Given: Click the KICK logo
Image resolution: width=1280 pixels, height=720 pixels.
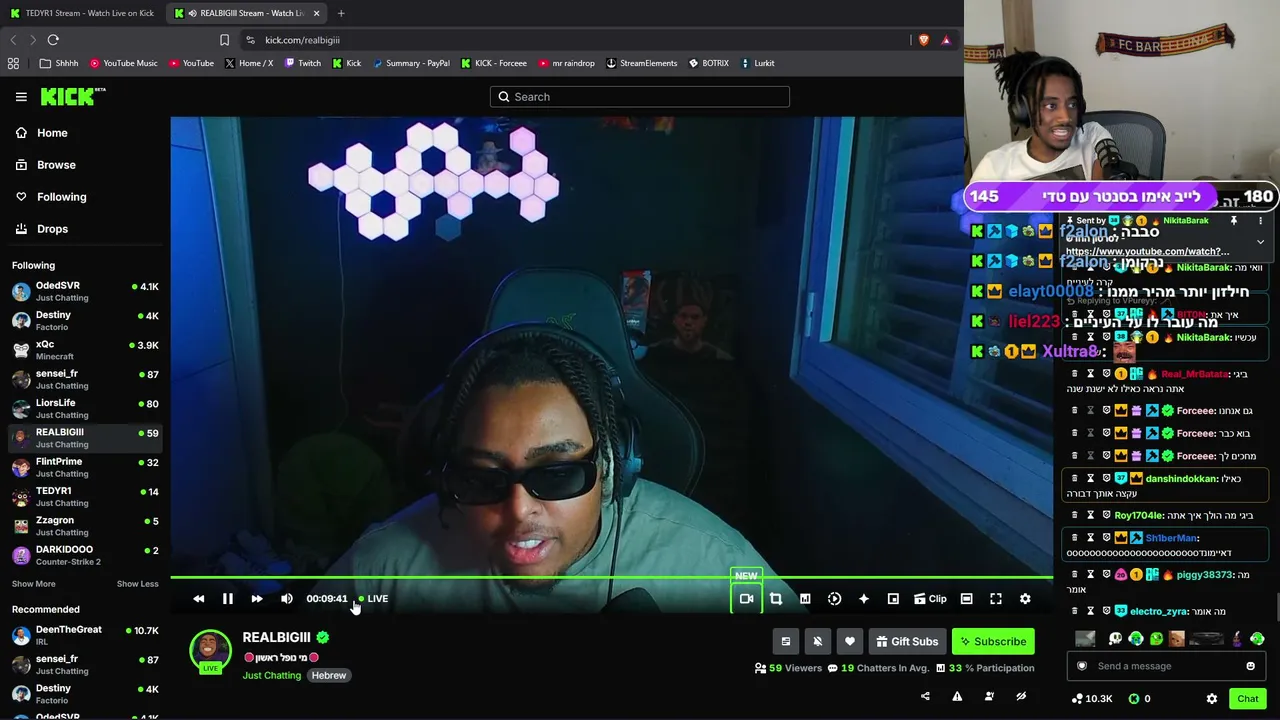Looking at the screenshot, I should (73, 96).
